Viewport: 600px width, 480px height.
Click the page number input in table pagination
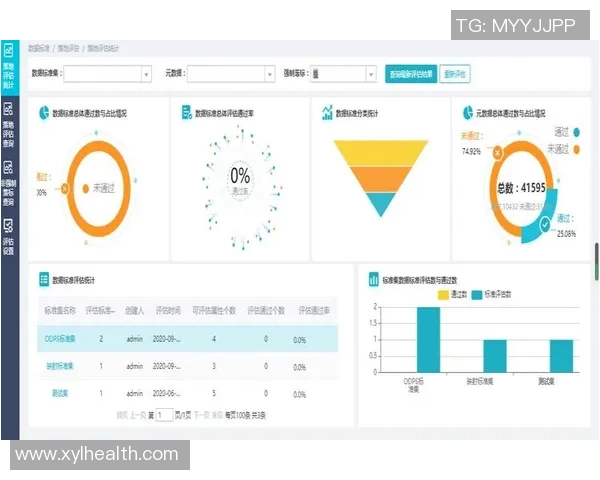pyautogui.click(x=165, y=414)
